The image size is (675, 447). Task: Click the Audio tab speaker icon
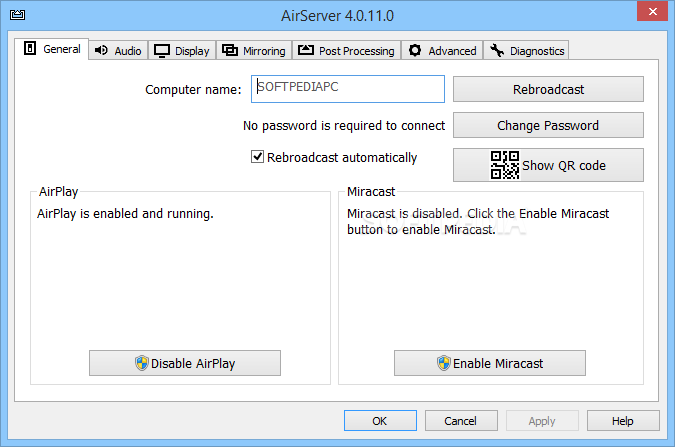coord(101,50)
